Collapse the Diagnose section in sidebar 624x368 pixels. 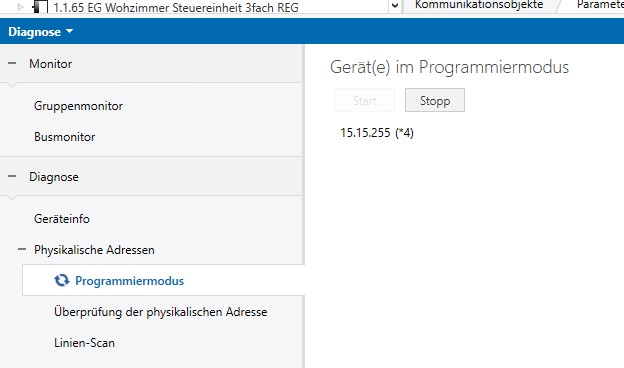12,176
